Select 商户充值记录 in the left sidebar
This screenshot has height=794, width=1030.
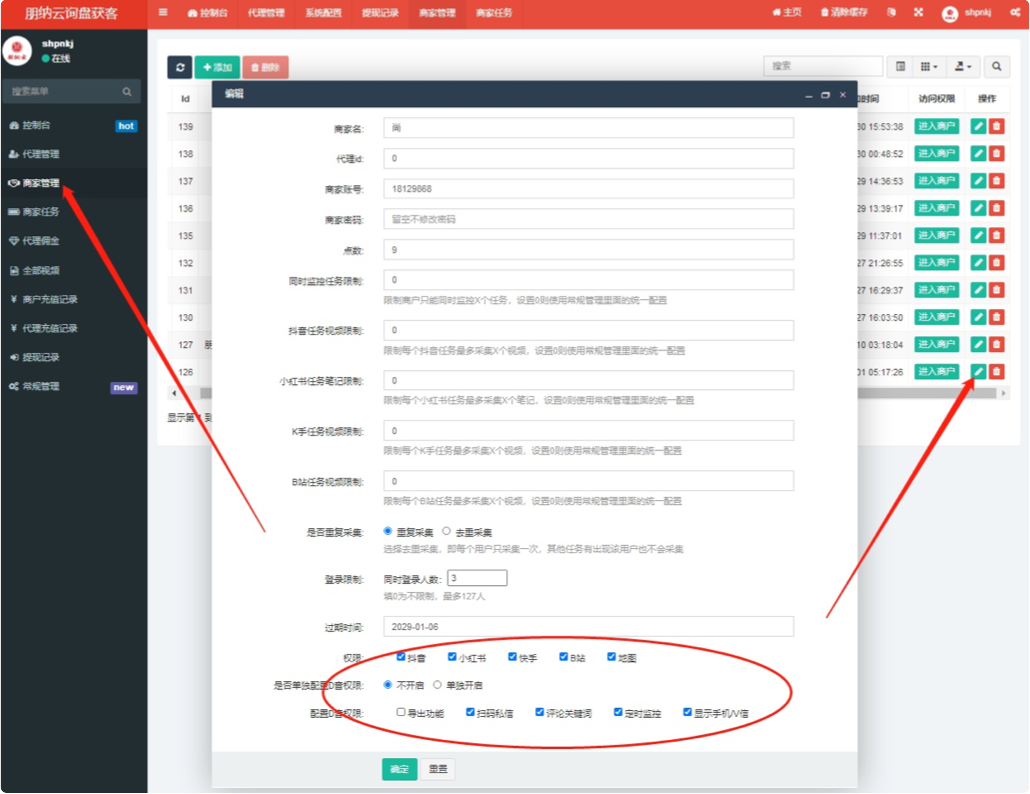click(74, 299)
